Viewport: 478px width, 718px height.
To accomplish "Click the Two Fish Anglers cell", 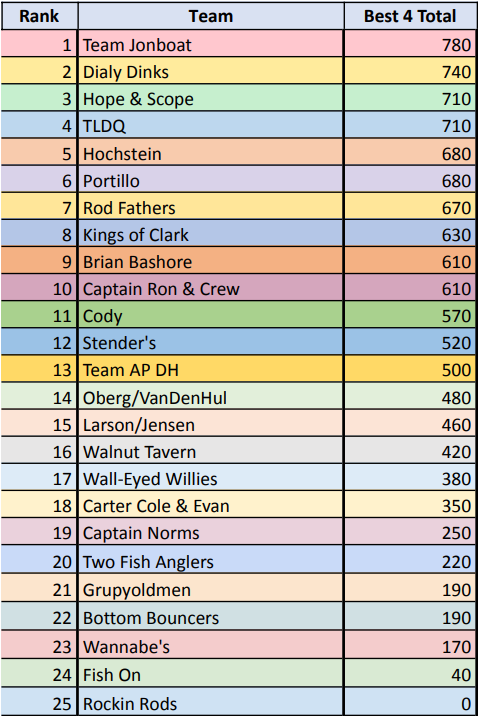I will [211, 560].
